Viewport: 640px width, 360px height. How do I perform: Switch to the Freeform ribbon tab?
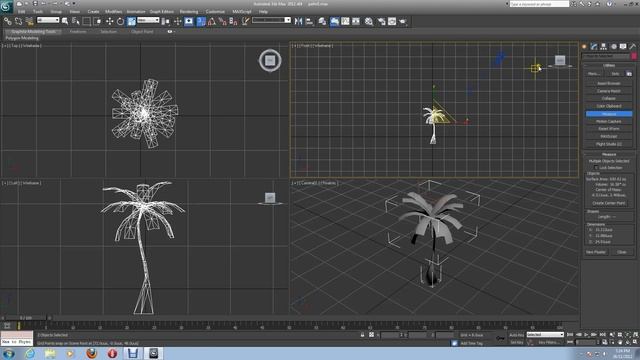tap(78, 31)
